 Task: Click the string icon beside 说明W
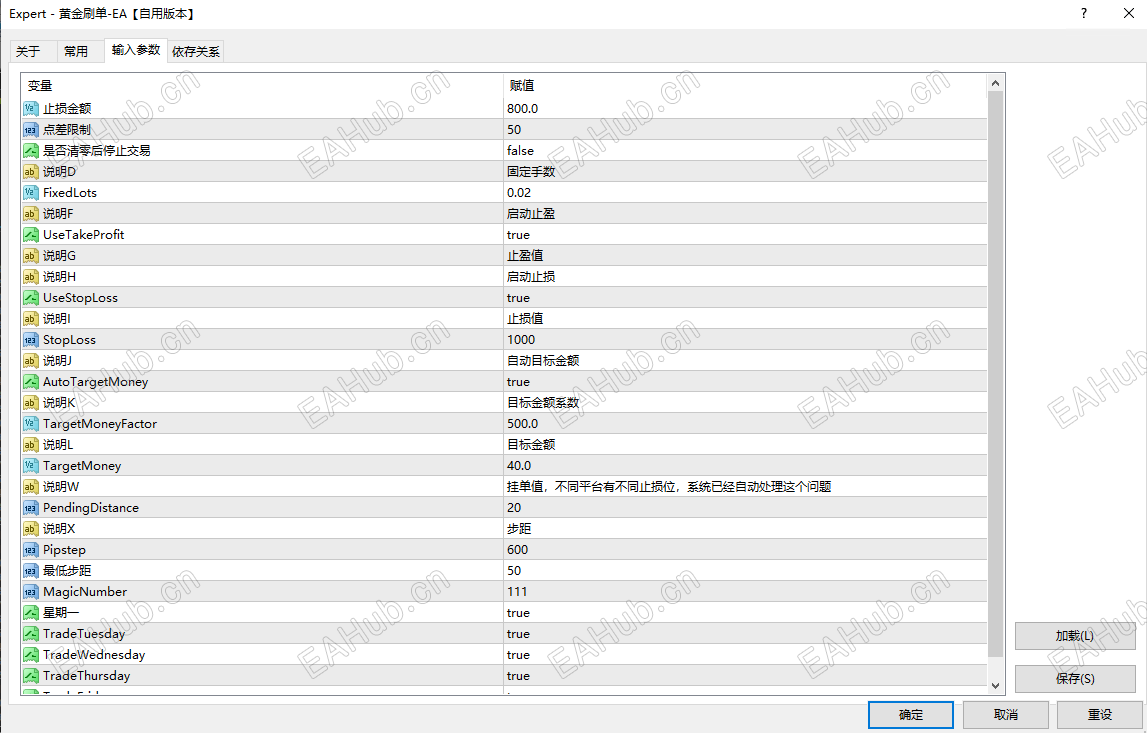[x=31, y=486]
